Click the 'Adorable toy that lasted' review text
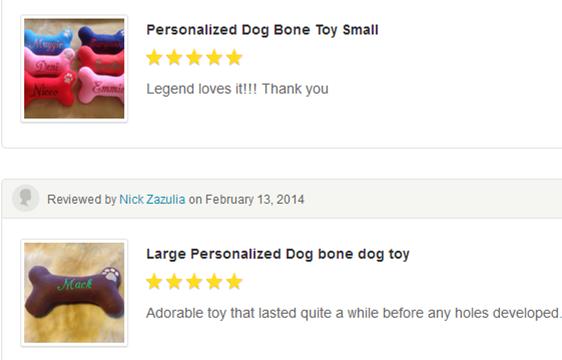 354,313
